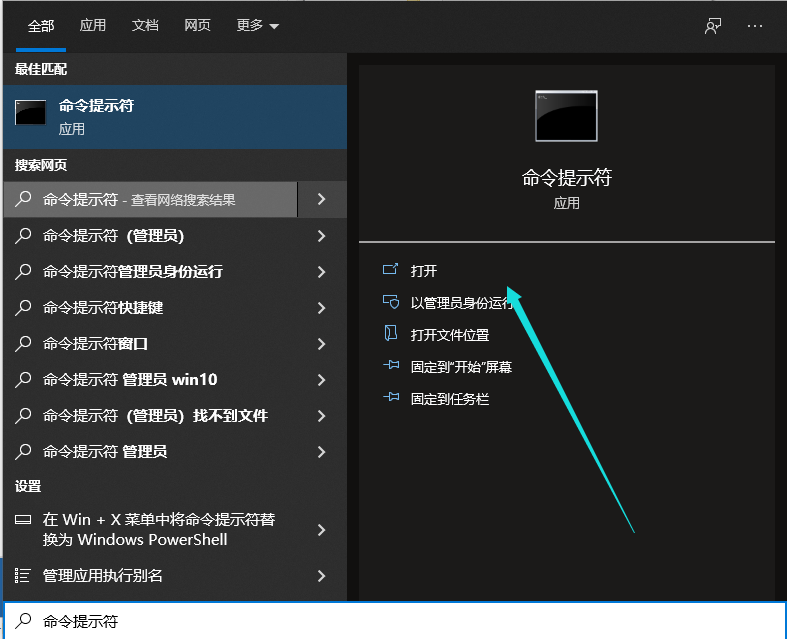
Task: Expand arrow for 命令提示符快捷键 suggestion
Action: click(x=321, y=308)
